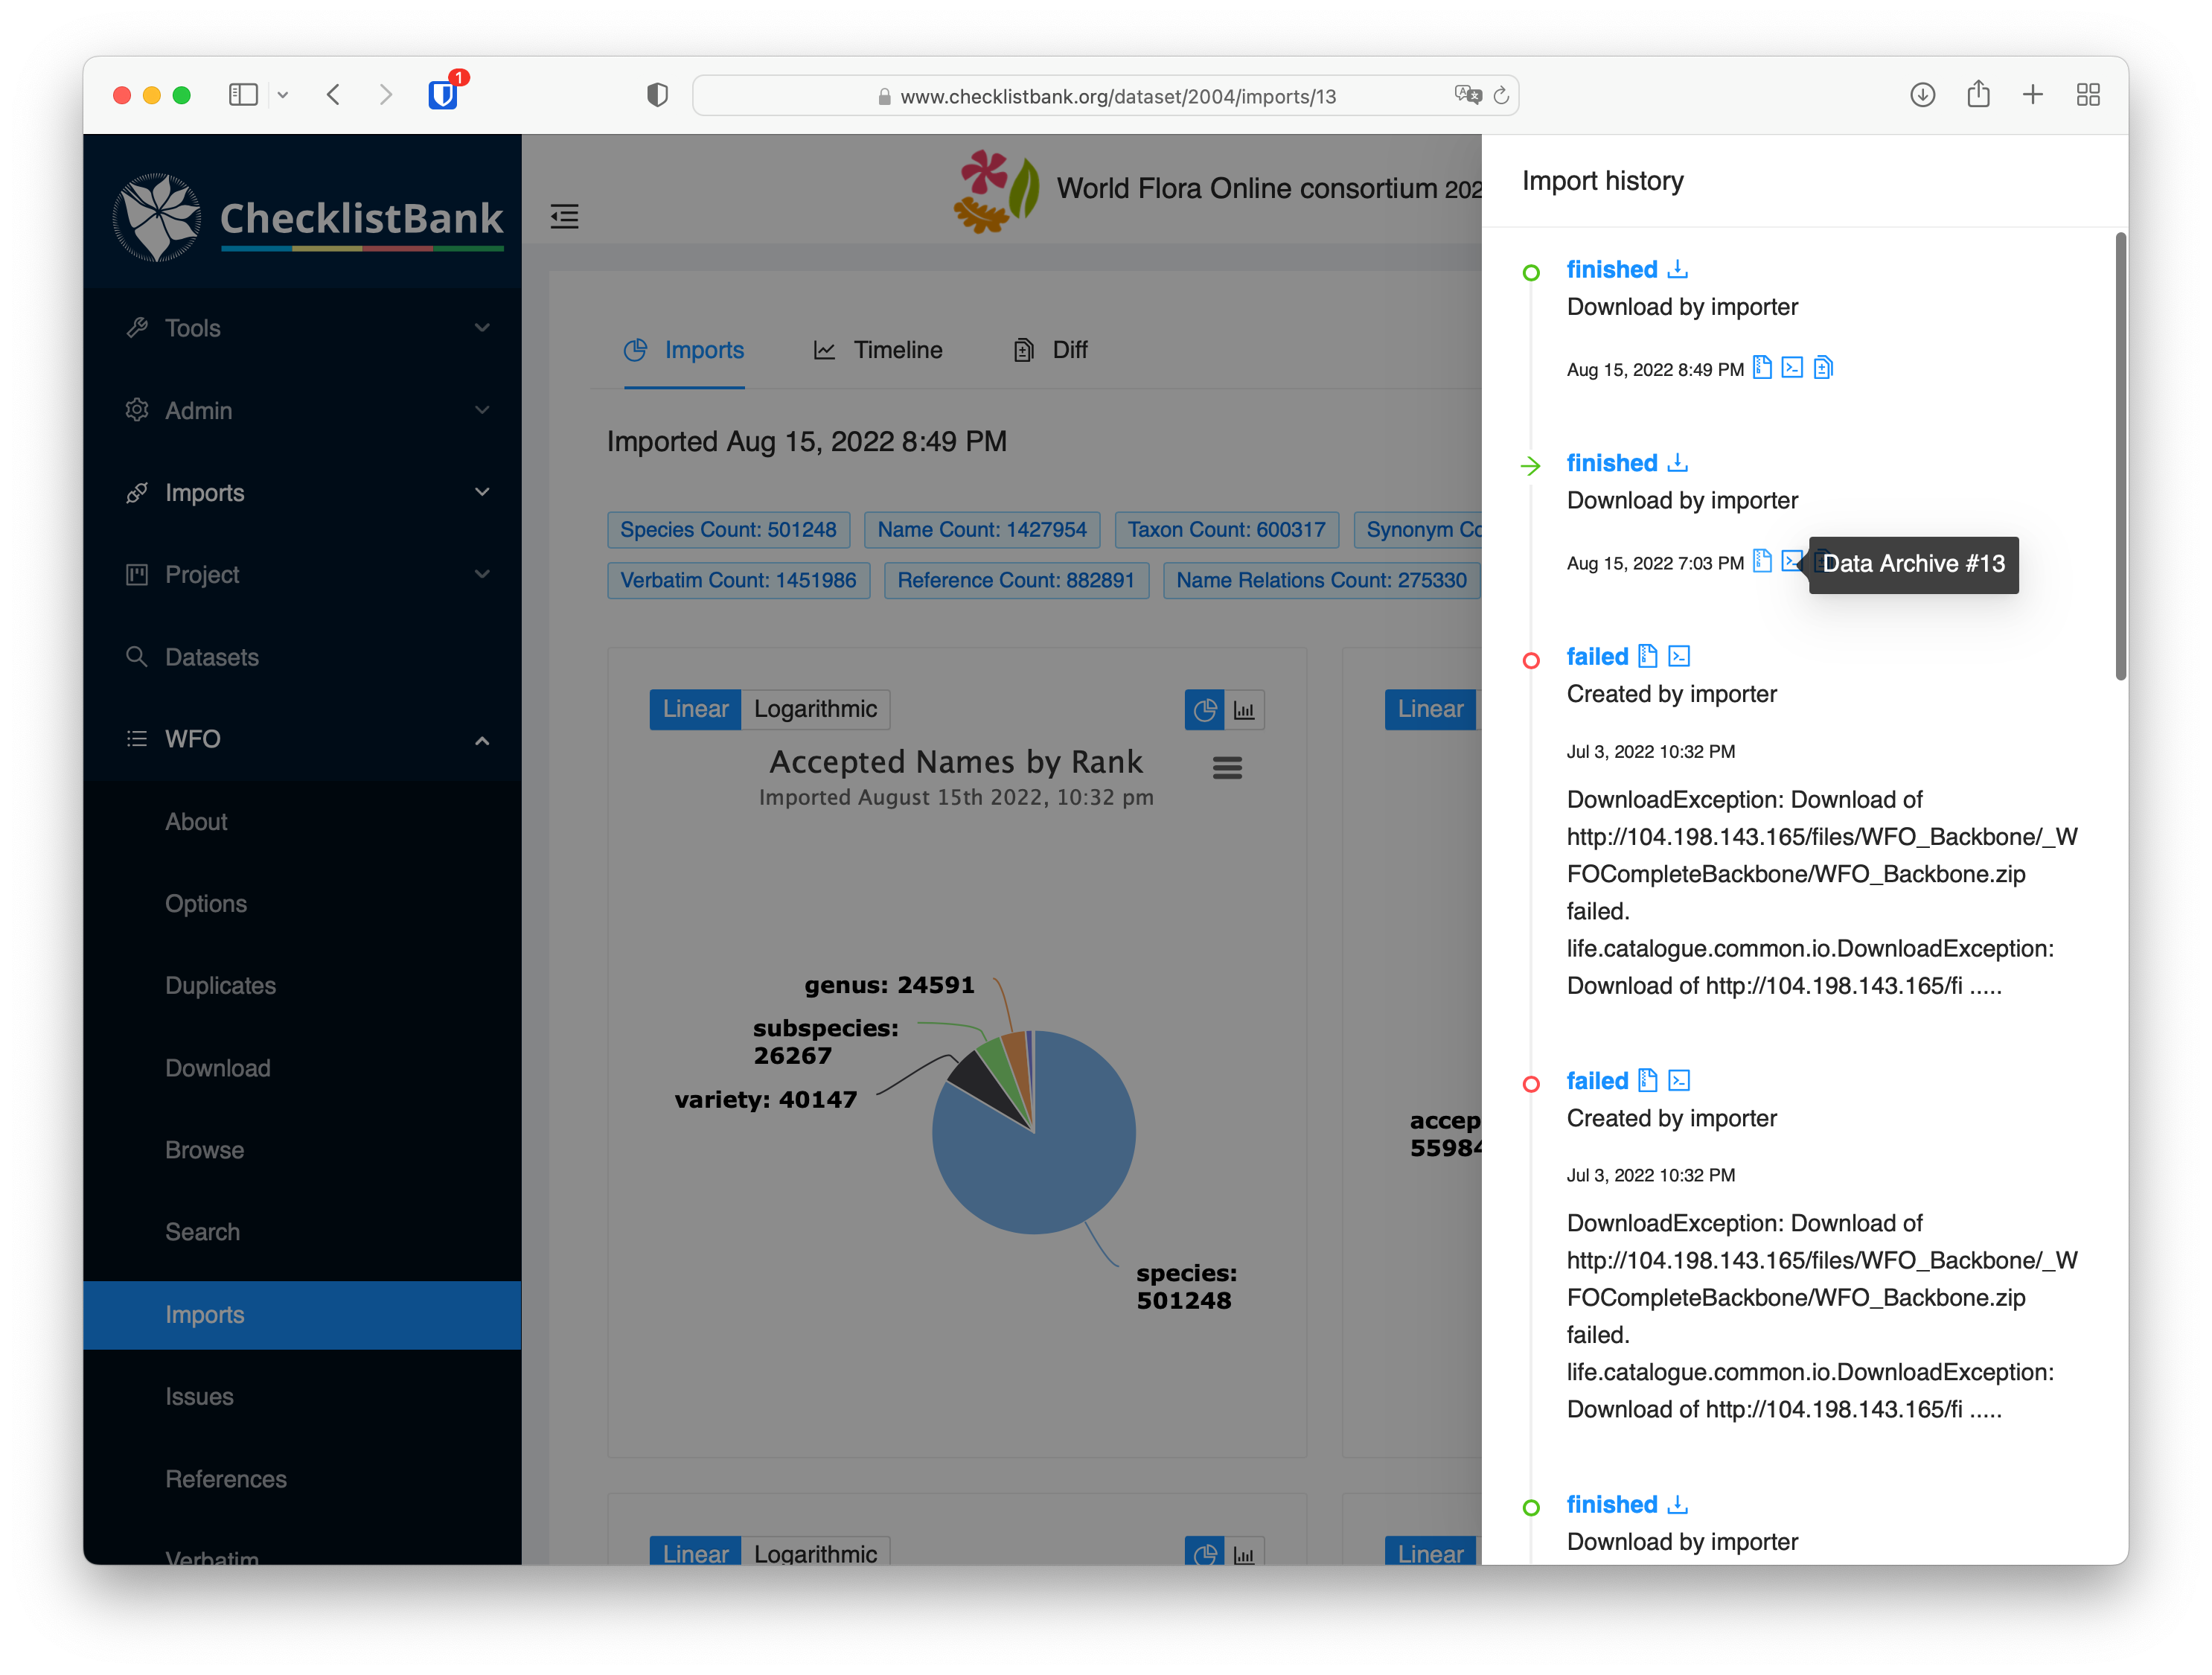2212x1675 pixels.
Task: Click the diff file icon for the 8:49 PM import
Action: coord(1823,368)
